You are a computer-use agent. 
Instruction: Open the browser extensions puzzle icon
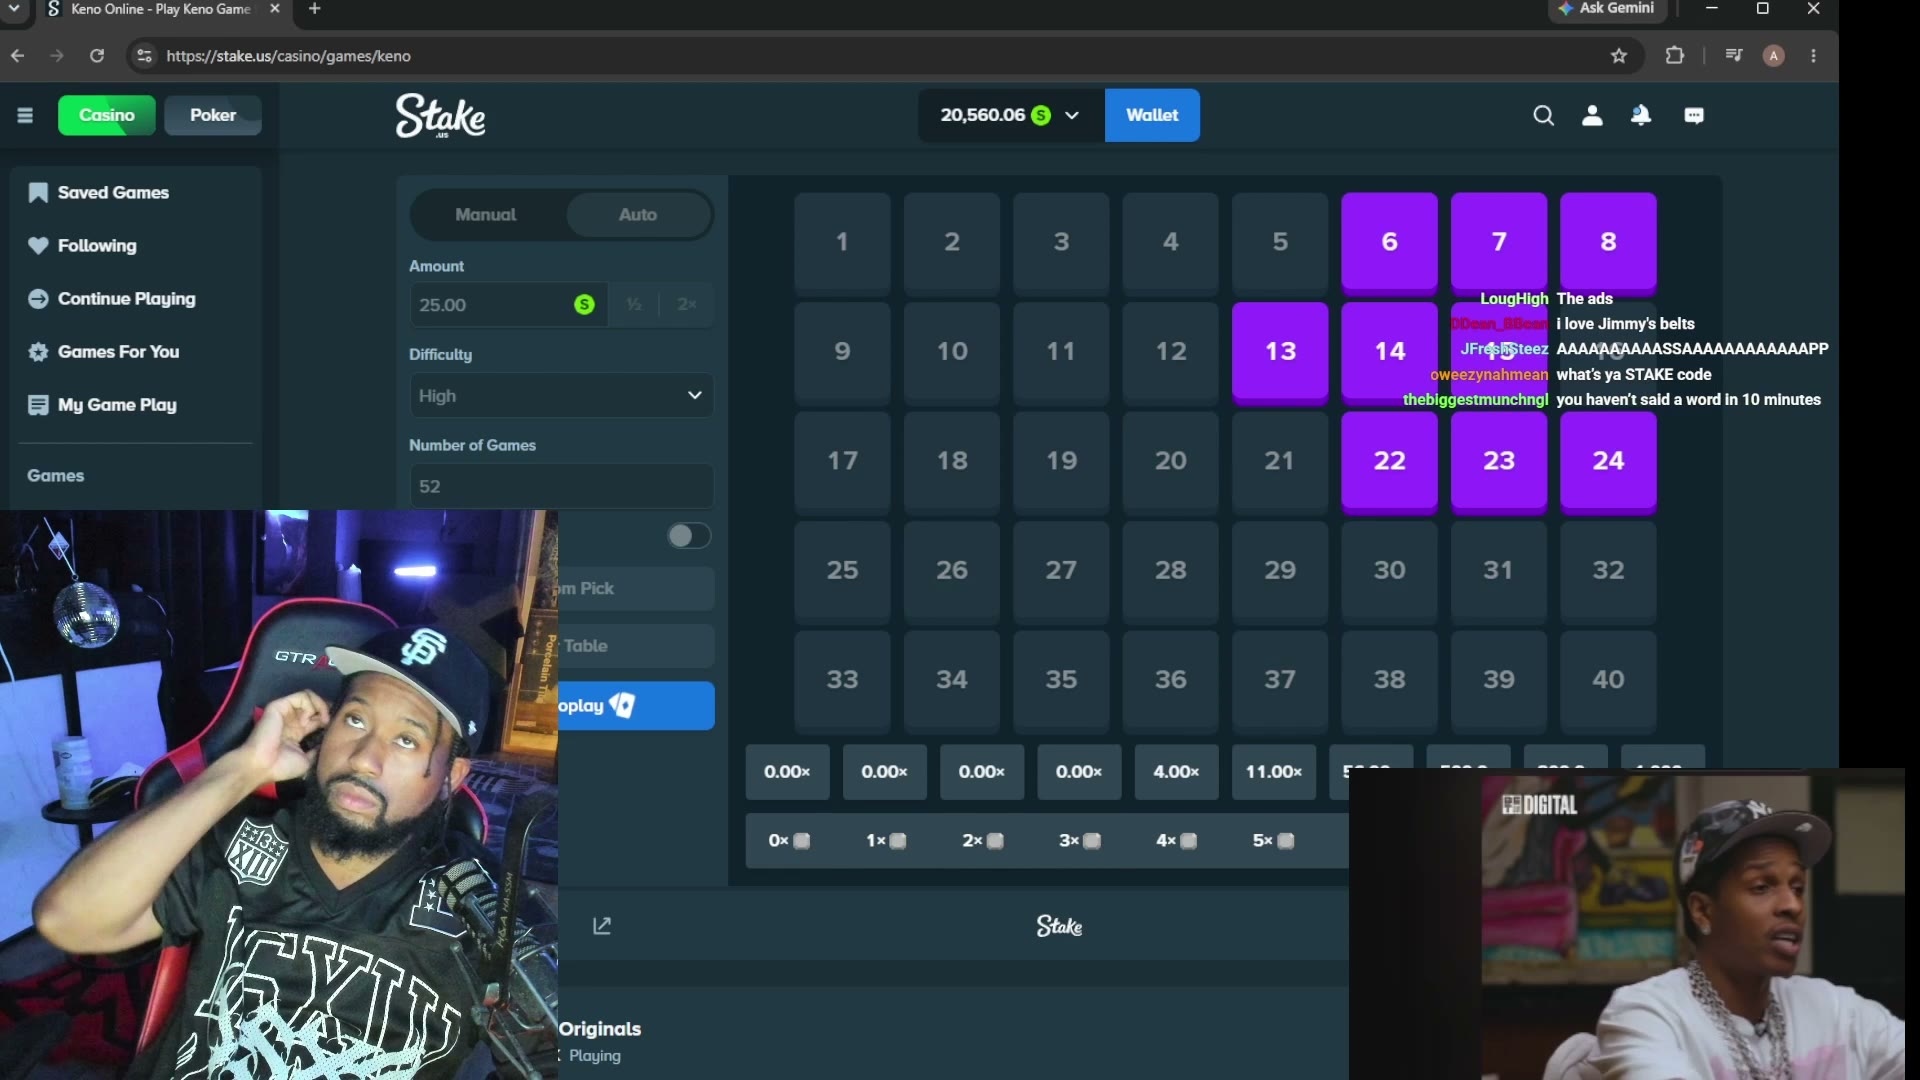[1675, 56]
